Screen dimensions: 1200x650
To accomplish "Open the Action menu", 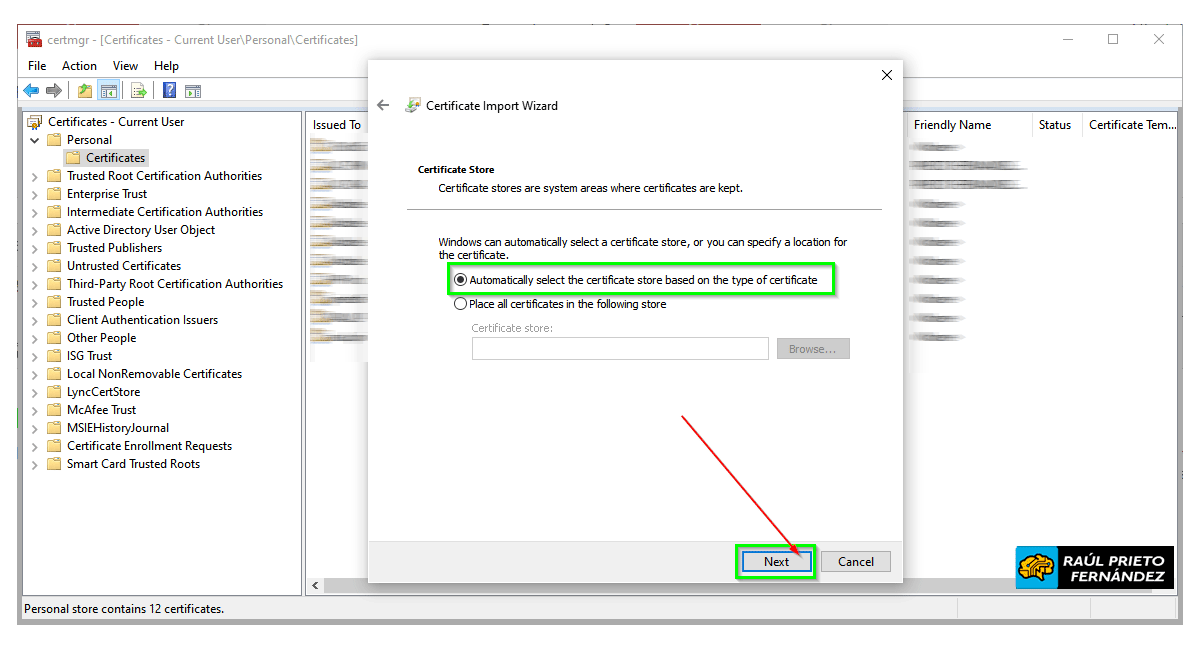I will [79, 66].
